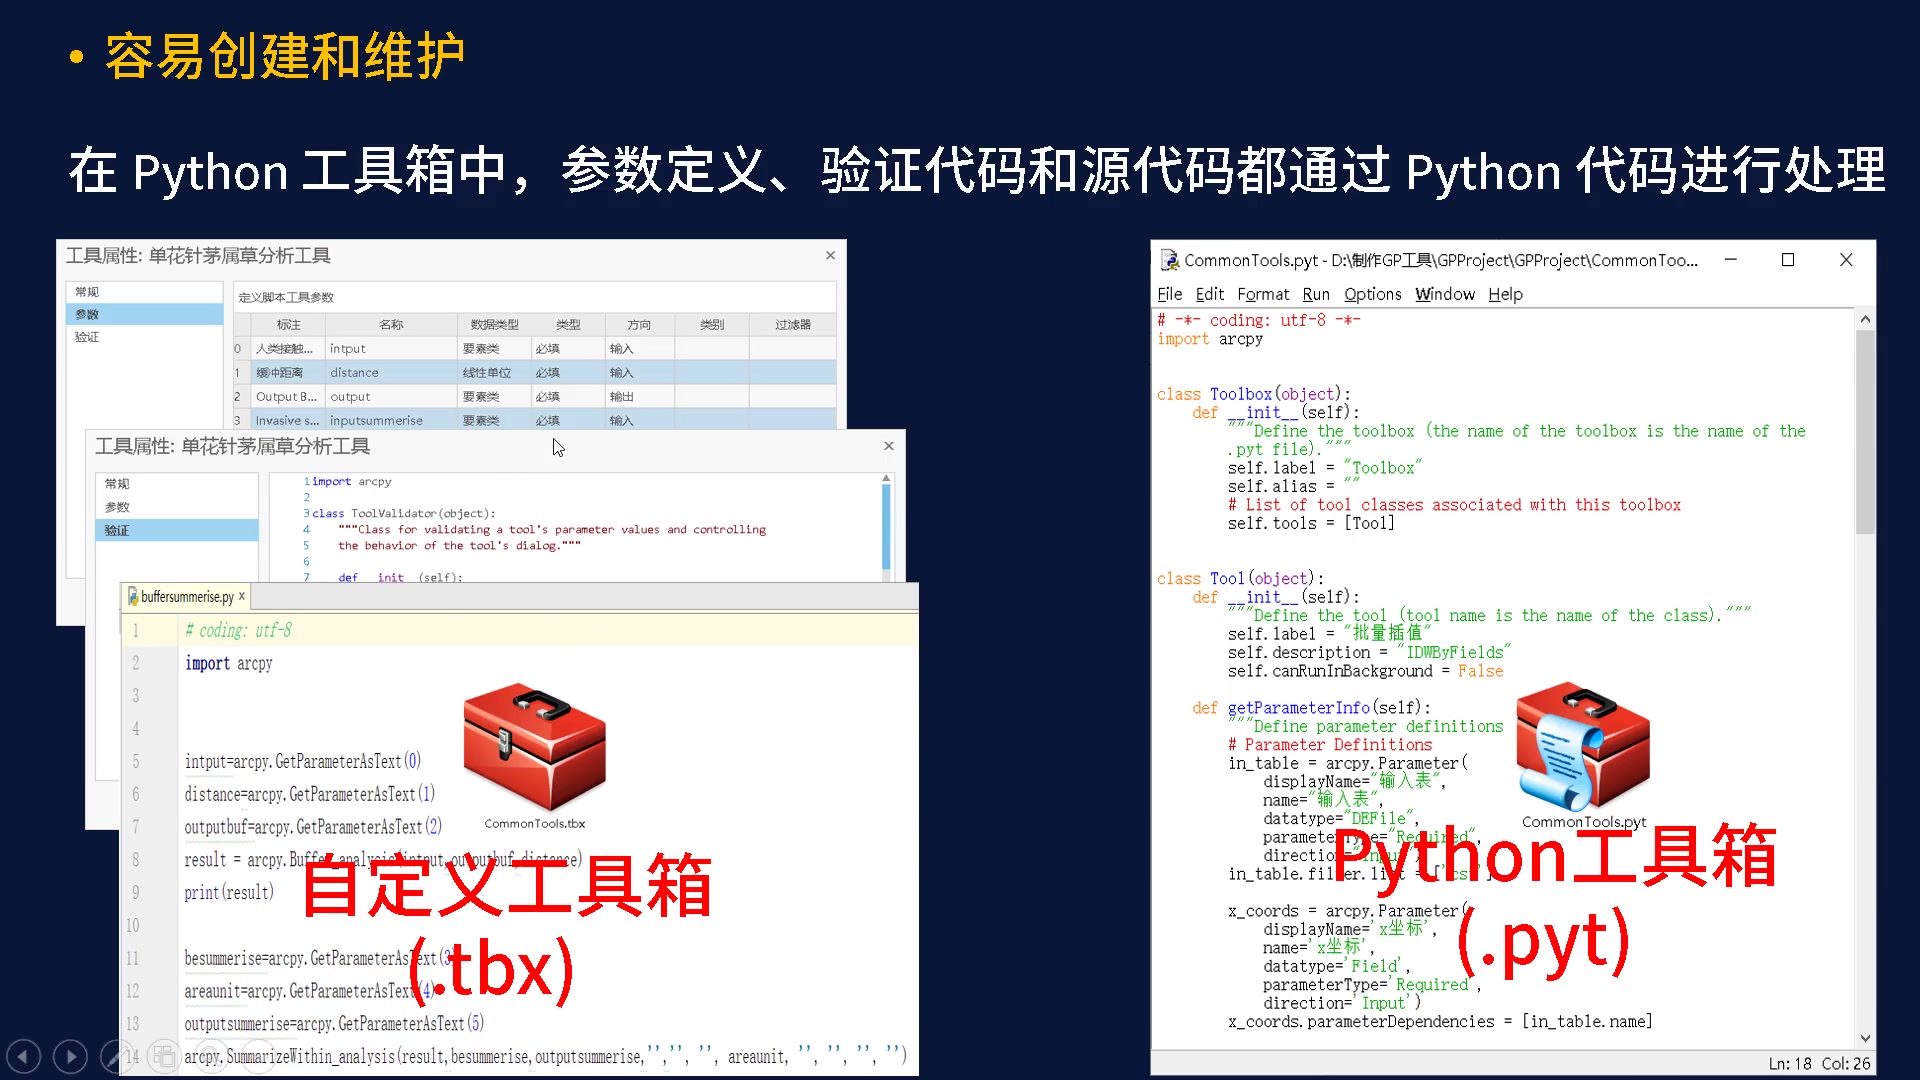This screenshot has height=1080, width=1920.
Task: Click the IDLE icon in CommonTools.pyt title bar
Action: 1168,260
